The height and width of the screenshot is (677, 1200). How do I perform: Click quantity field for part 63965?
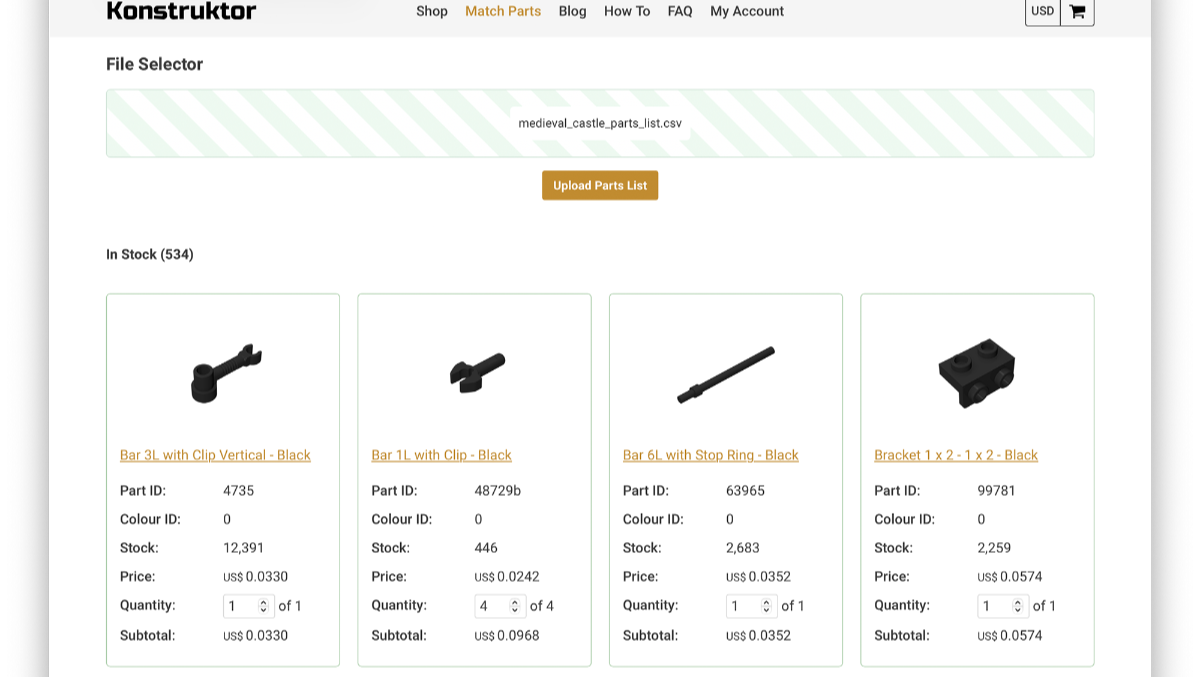[752, 606]
